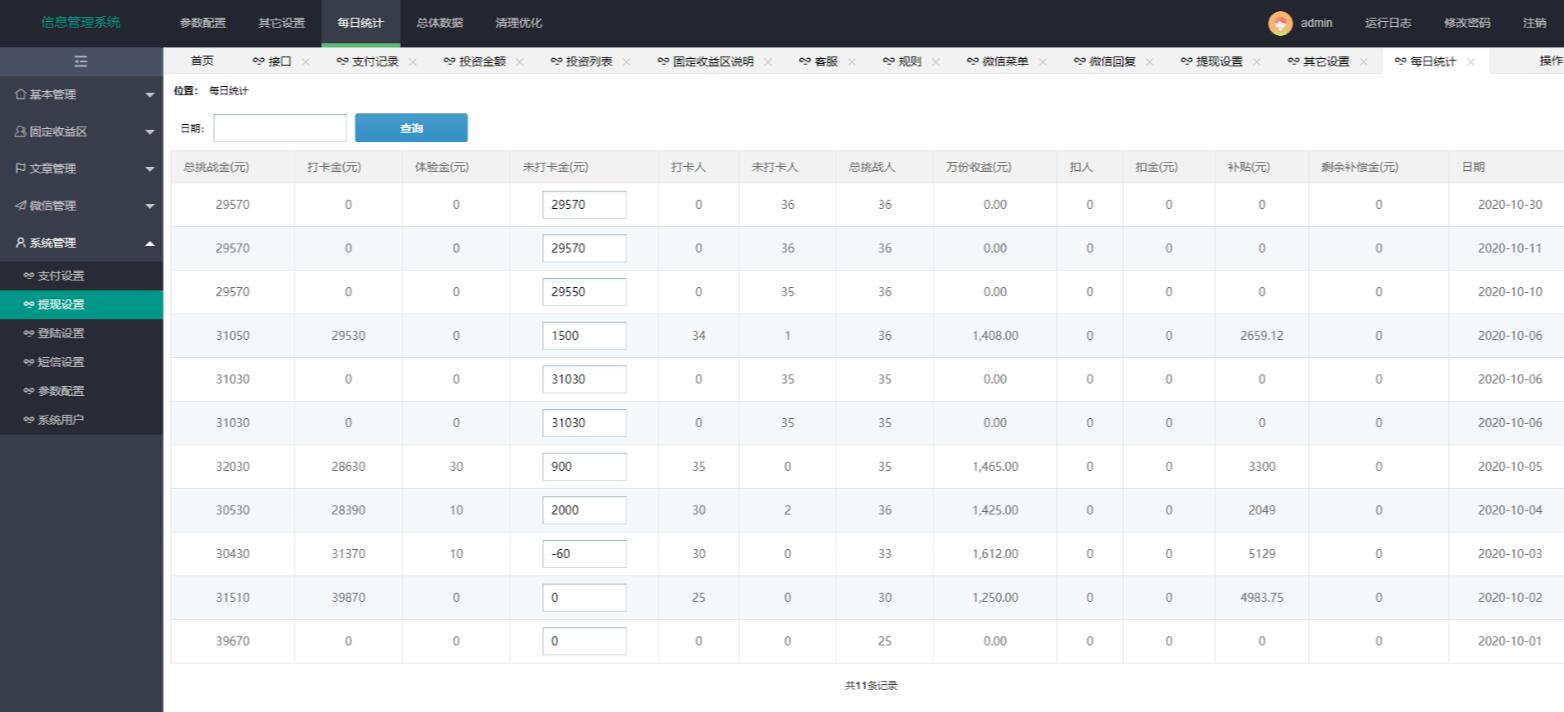Select 参数配置 in the top navigation
Screen dimensions: 1564x712
[203, 23]
